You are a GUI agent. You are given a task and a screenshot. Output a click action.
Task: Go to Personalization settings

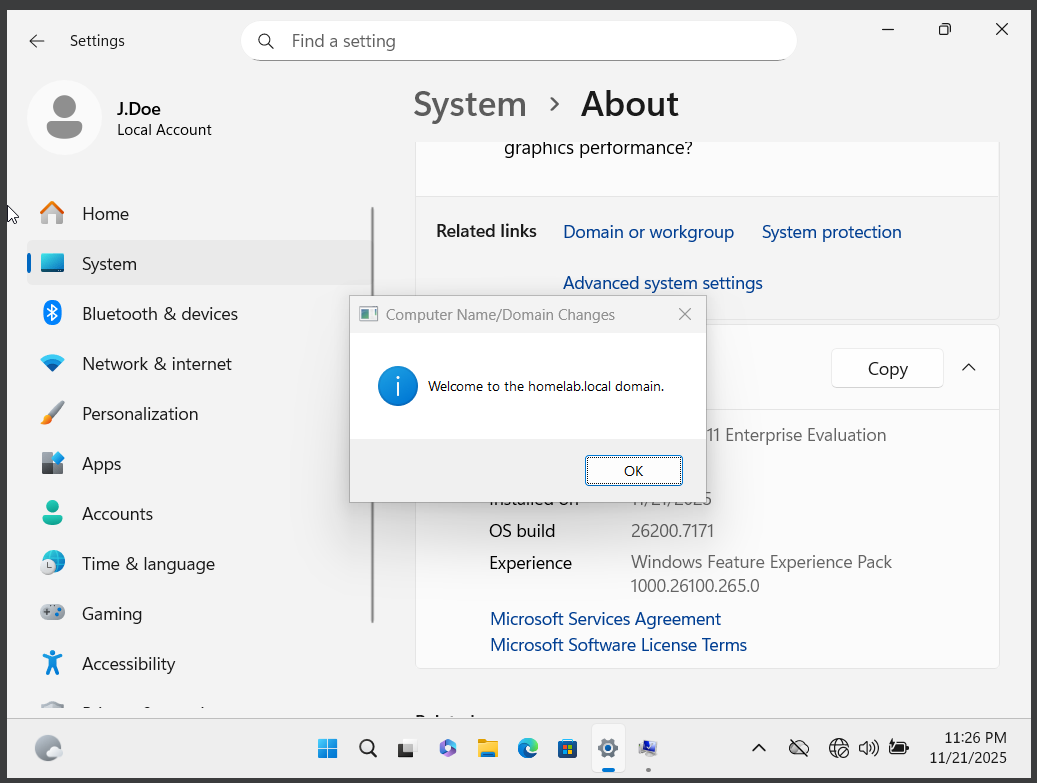tap(140, 414)
